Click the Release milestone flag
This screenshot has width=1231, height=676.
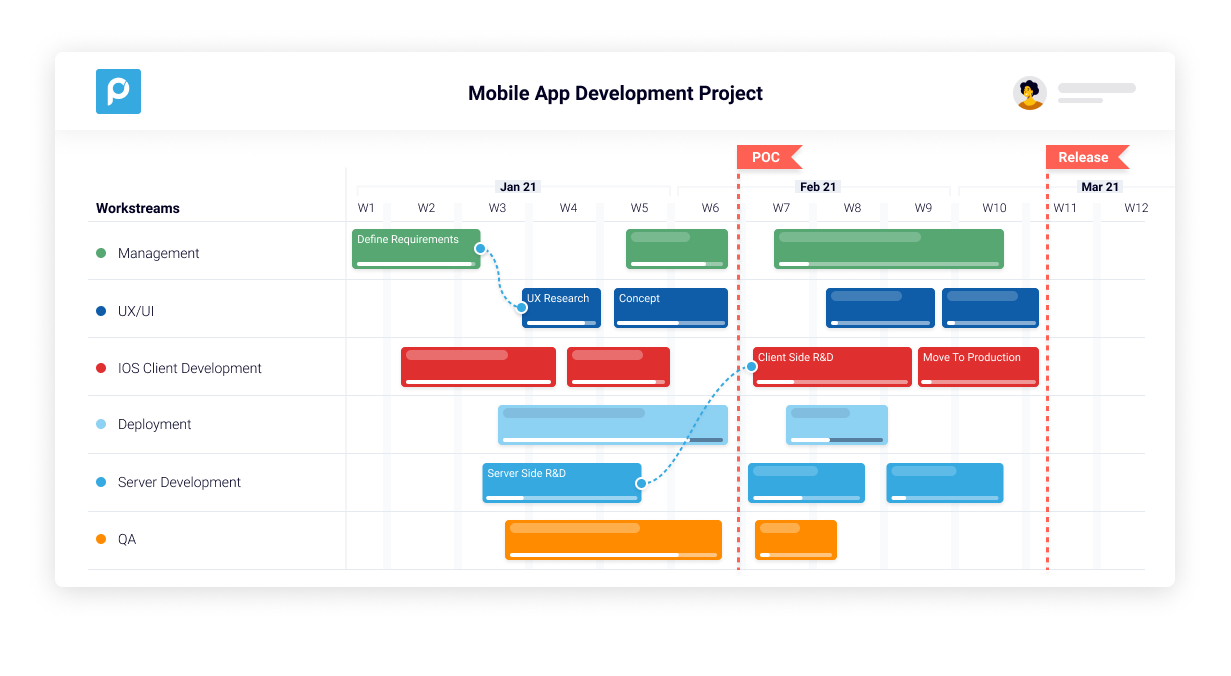[1087, 157]
